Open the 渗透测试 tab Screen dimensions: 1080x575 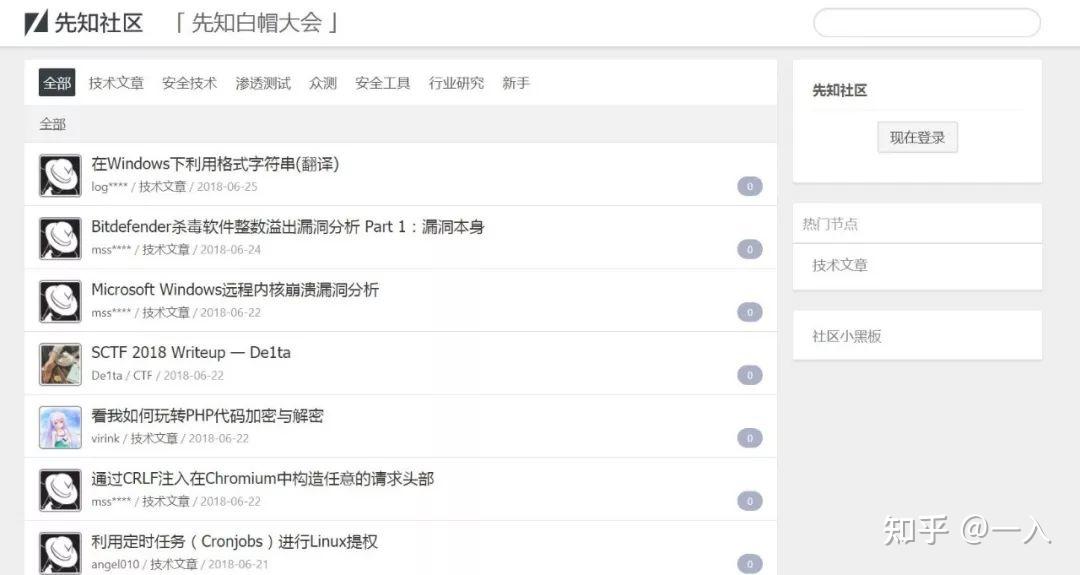263,83
